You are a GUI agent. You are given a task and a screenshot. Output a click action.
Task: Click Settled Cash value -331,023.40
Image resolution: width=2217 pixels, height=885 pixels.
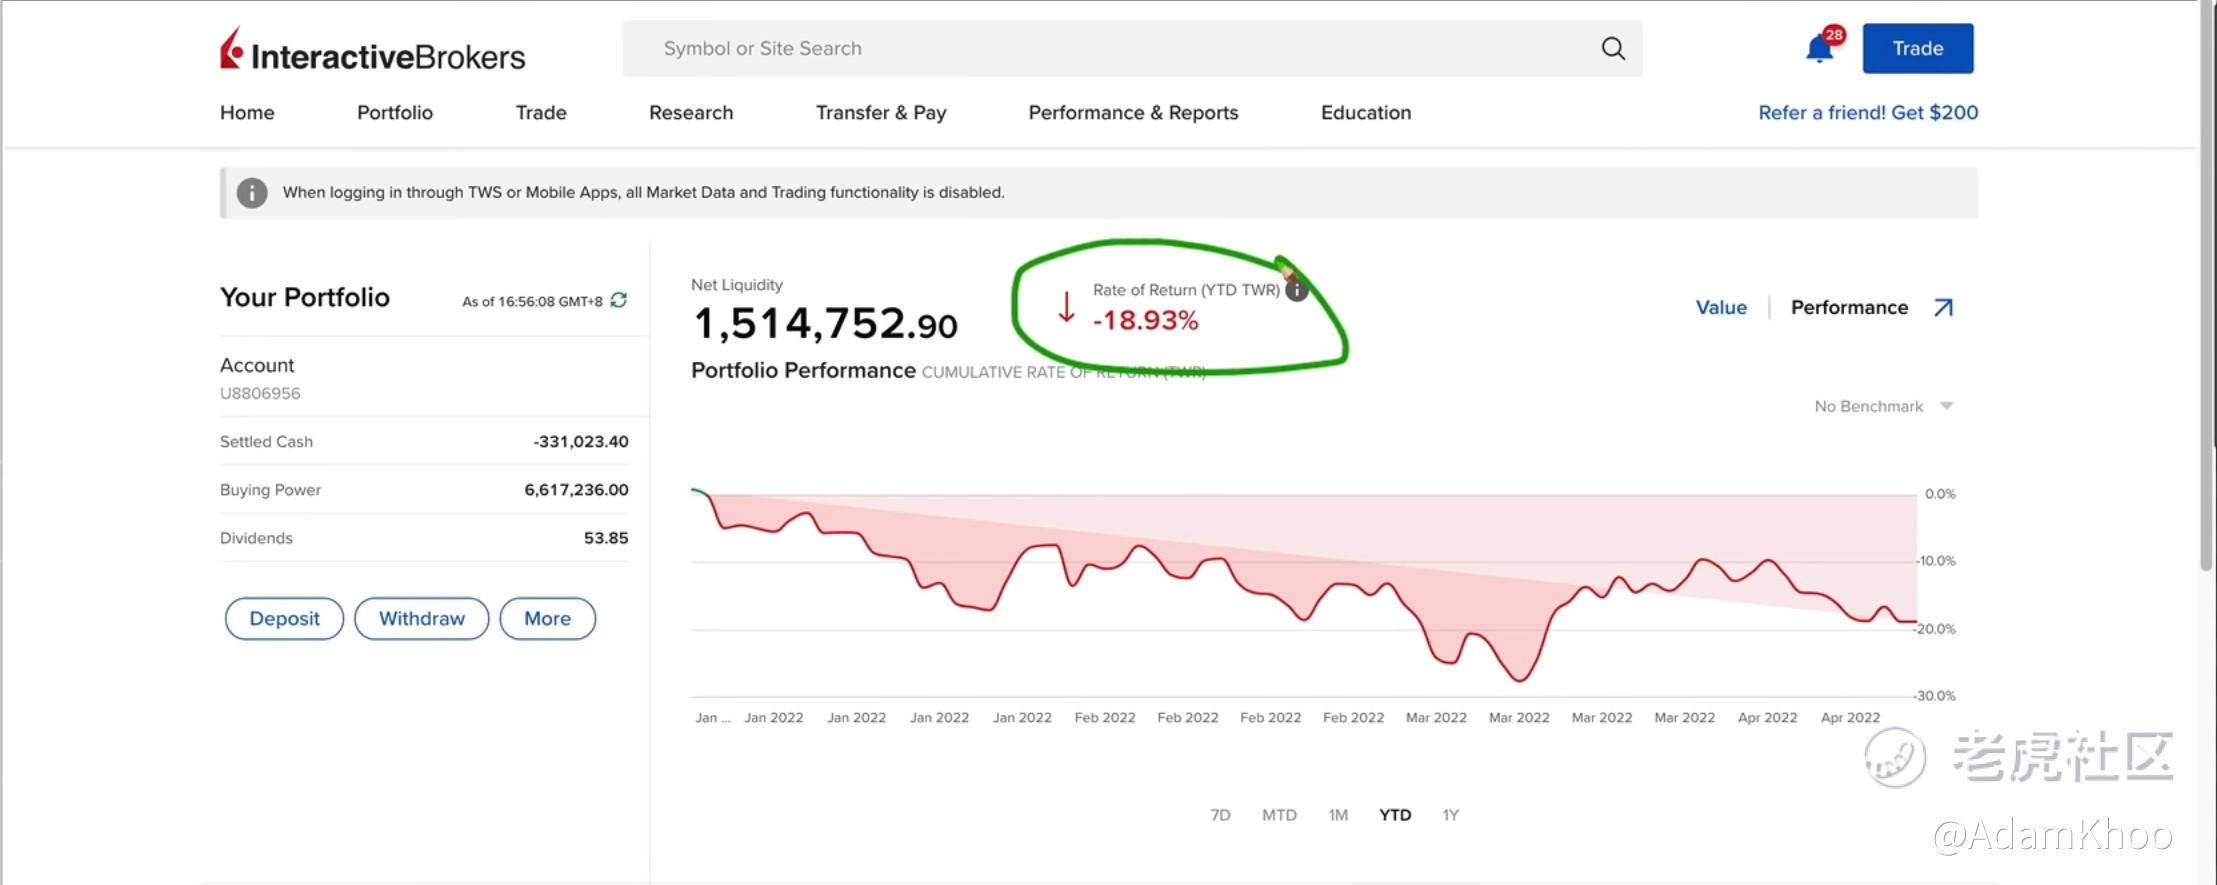(581, 442)
